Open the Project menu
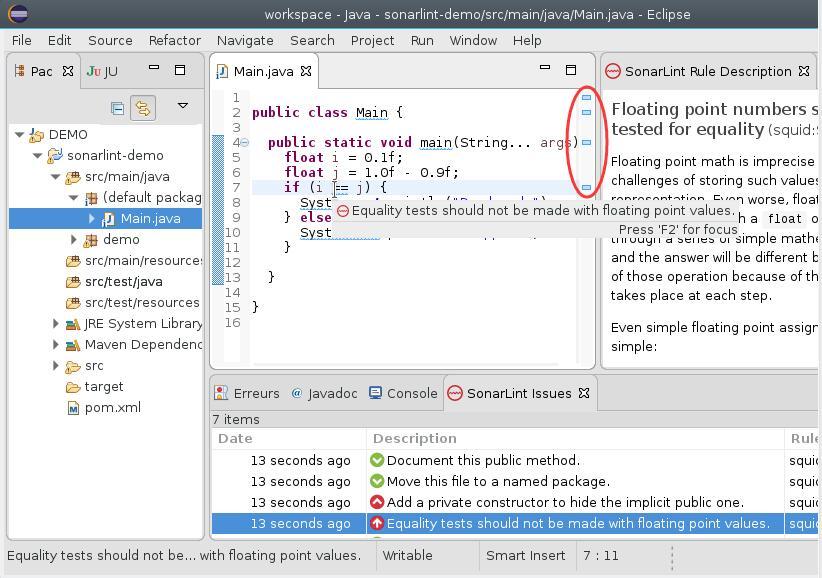822x578 pixels. [x=372, y=40]
